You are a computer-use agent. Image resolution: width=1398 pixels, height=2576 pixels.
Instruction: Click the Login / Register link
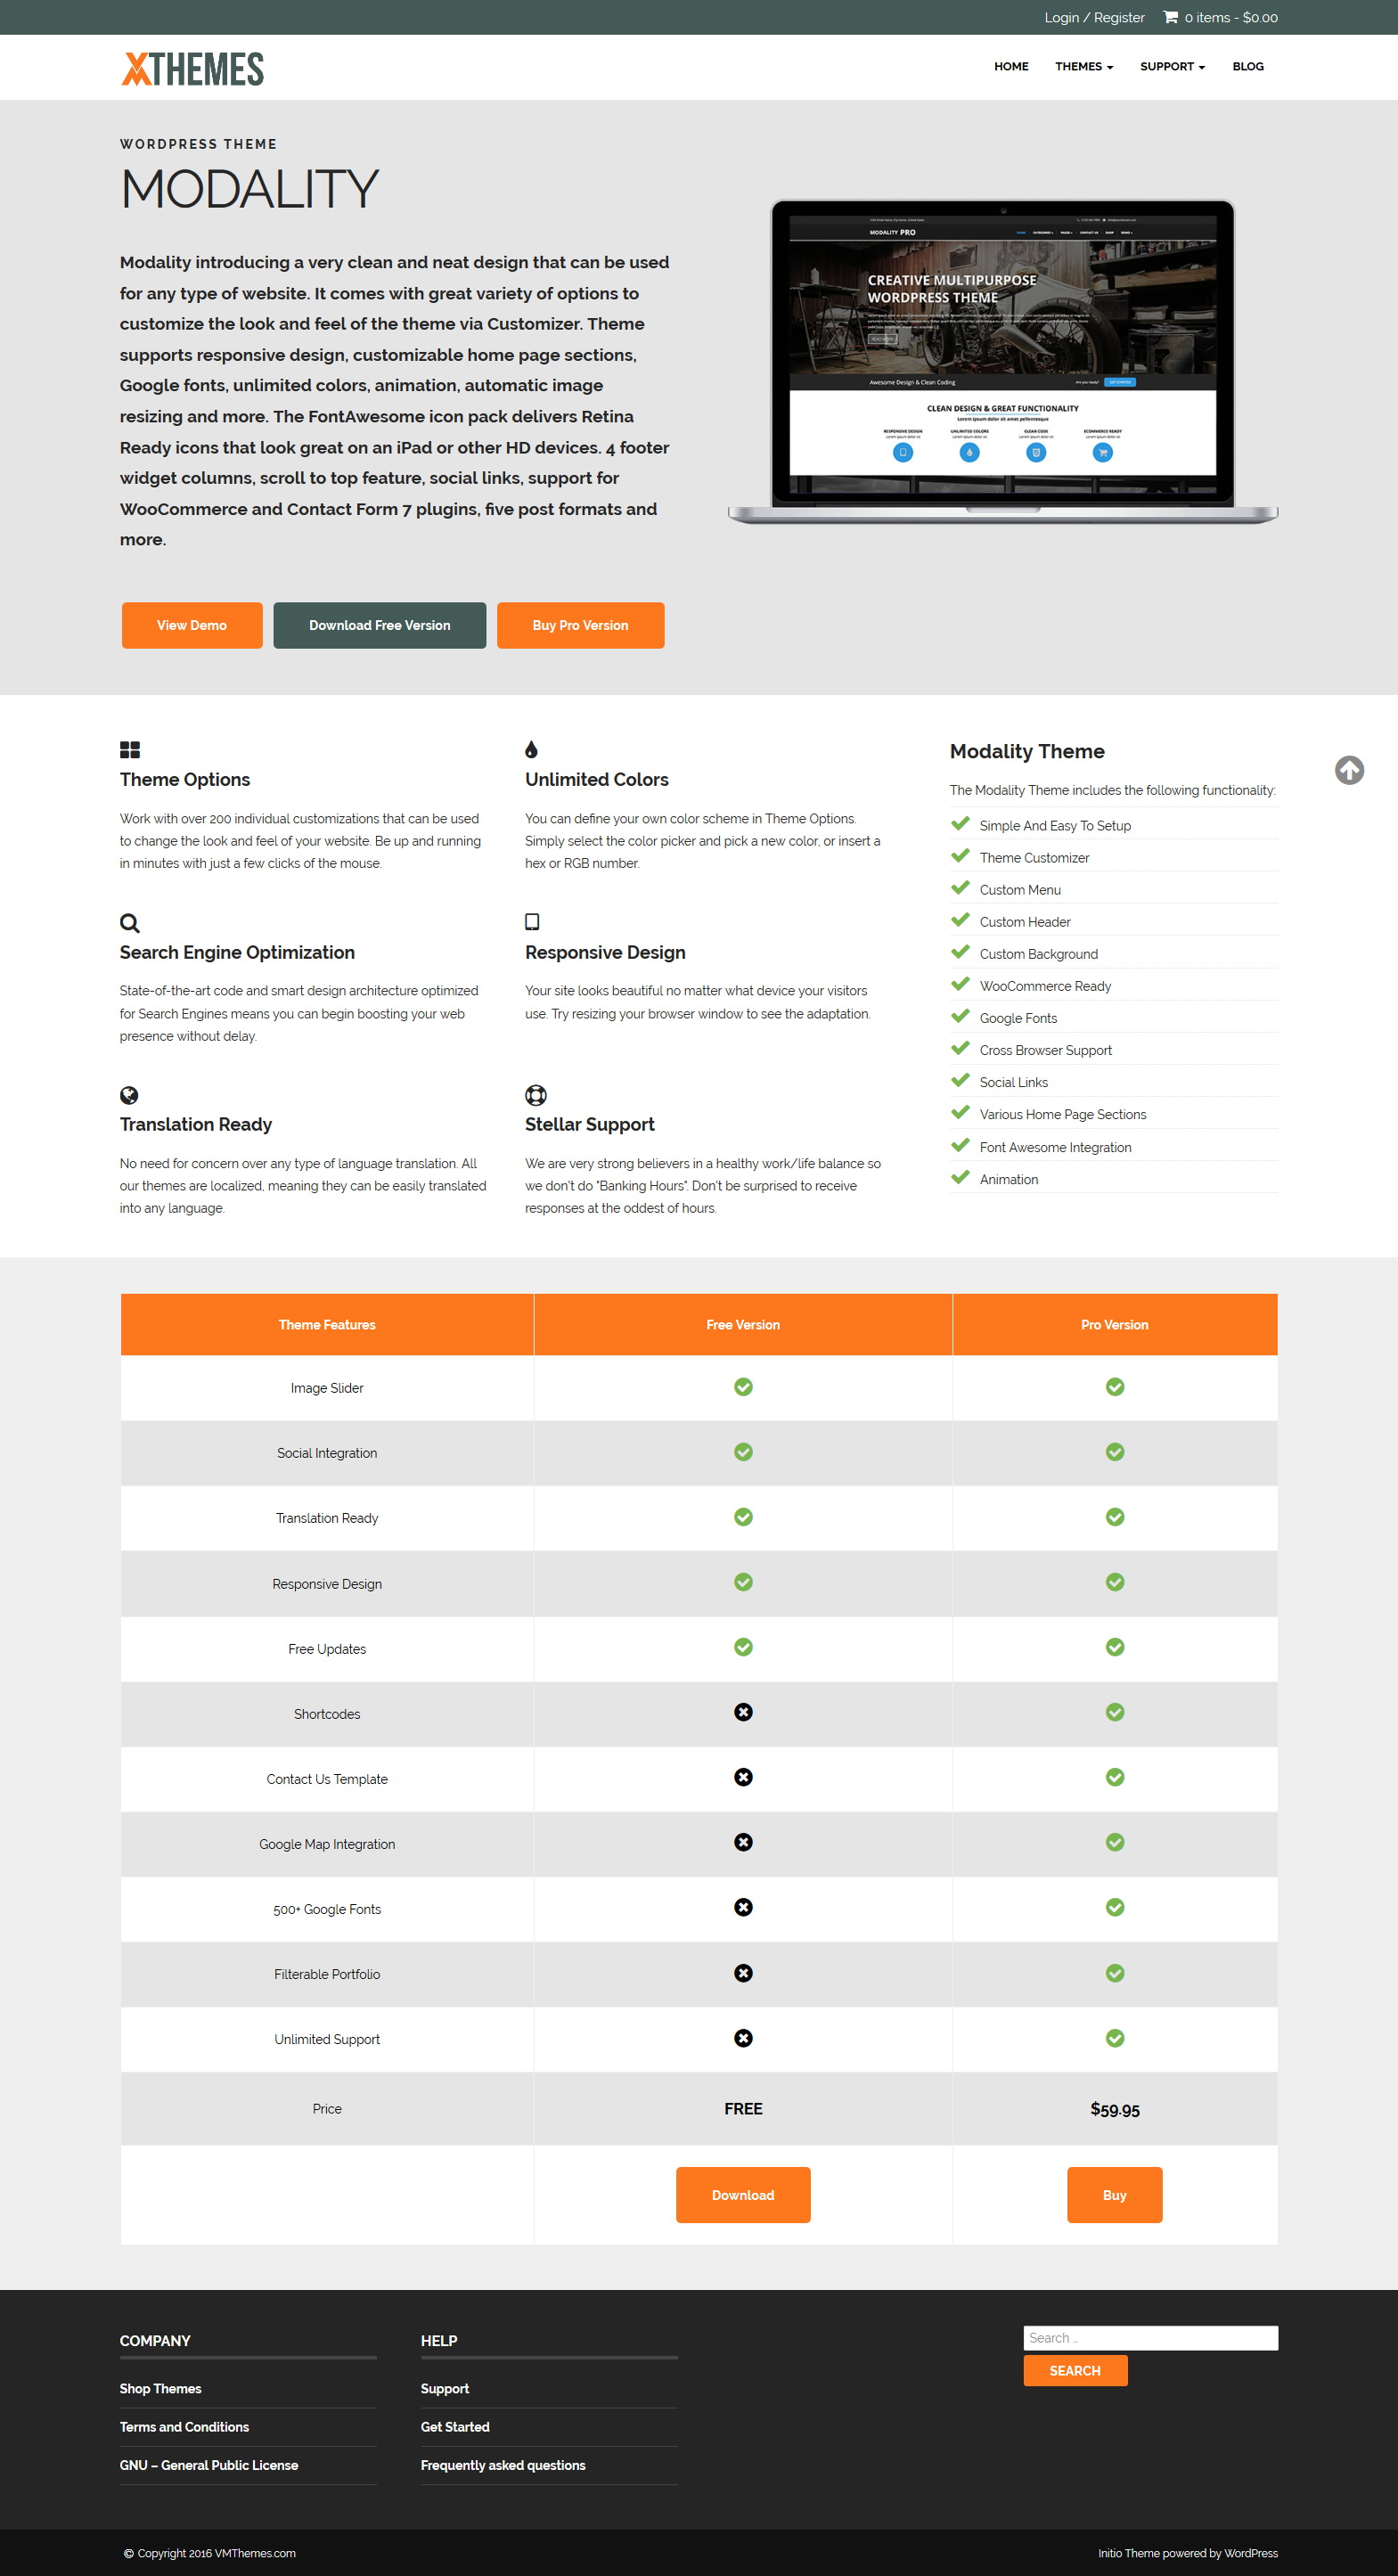1094,17
